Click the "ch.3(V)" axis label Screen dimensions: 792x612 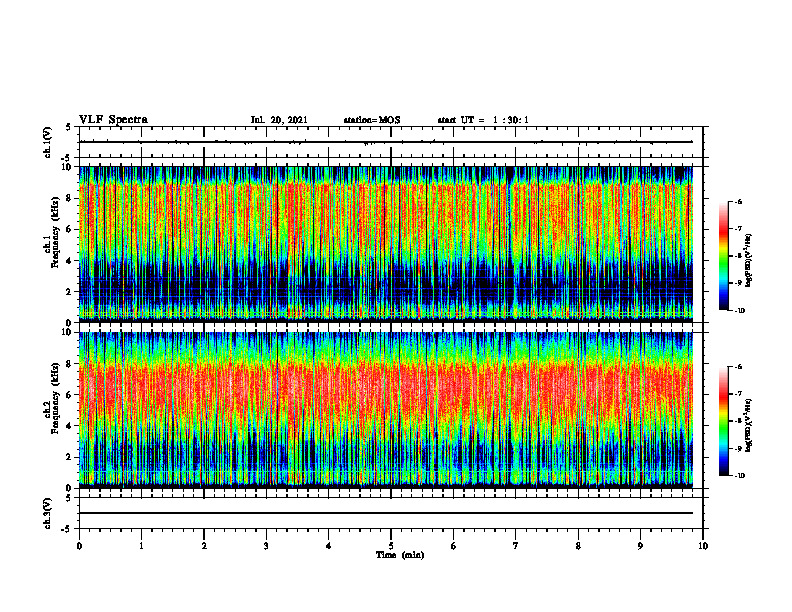pos(47,513)
